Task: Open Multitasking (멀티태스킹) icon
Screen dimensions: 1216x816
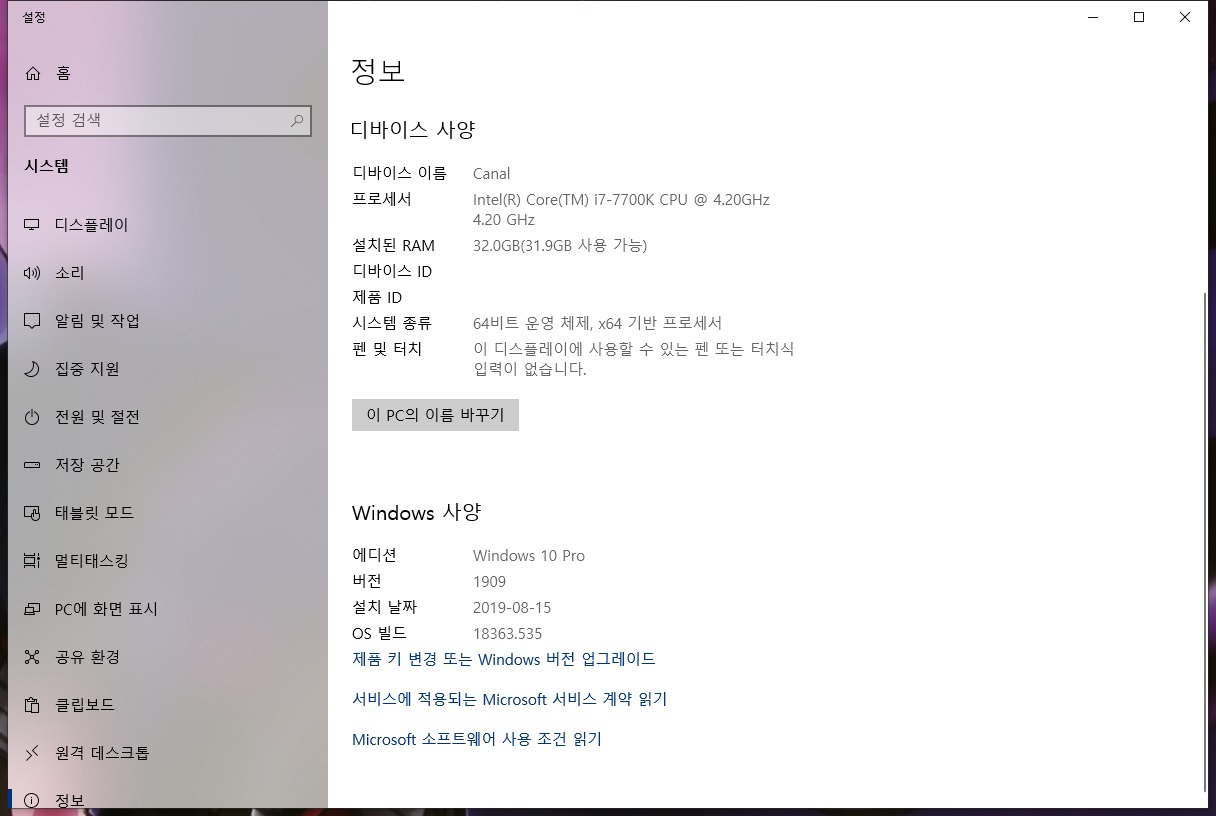Action: (33, 561)
